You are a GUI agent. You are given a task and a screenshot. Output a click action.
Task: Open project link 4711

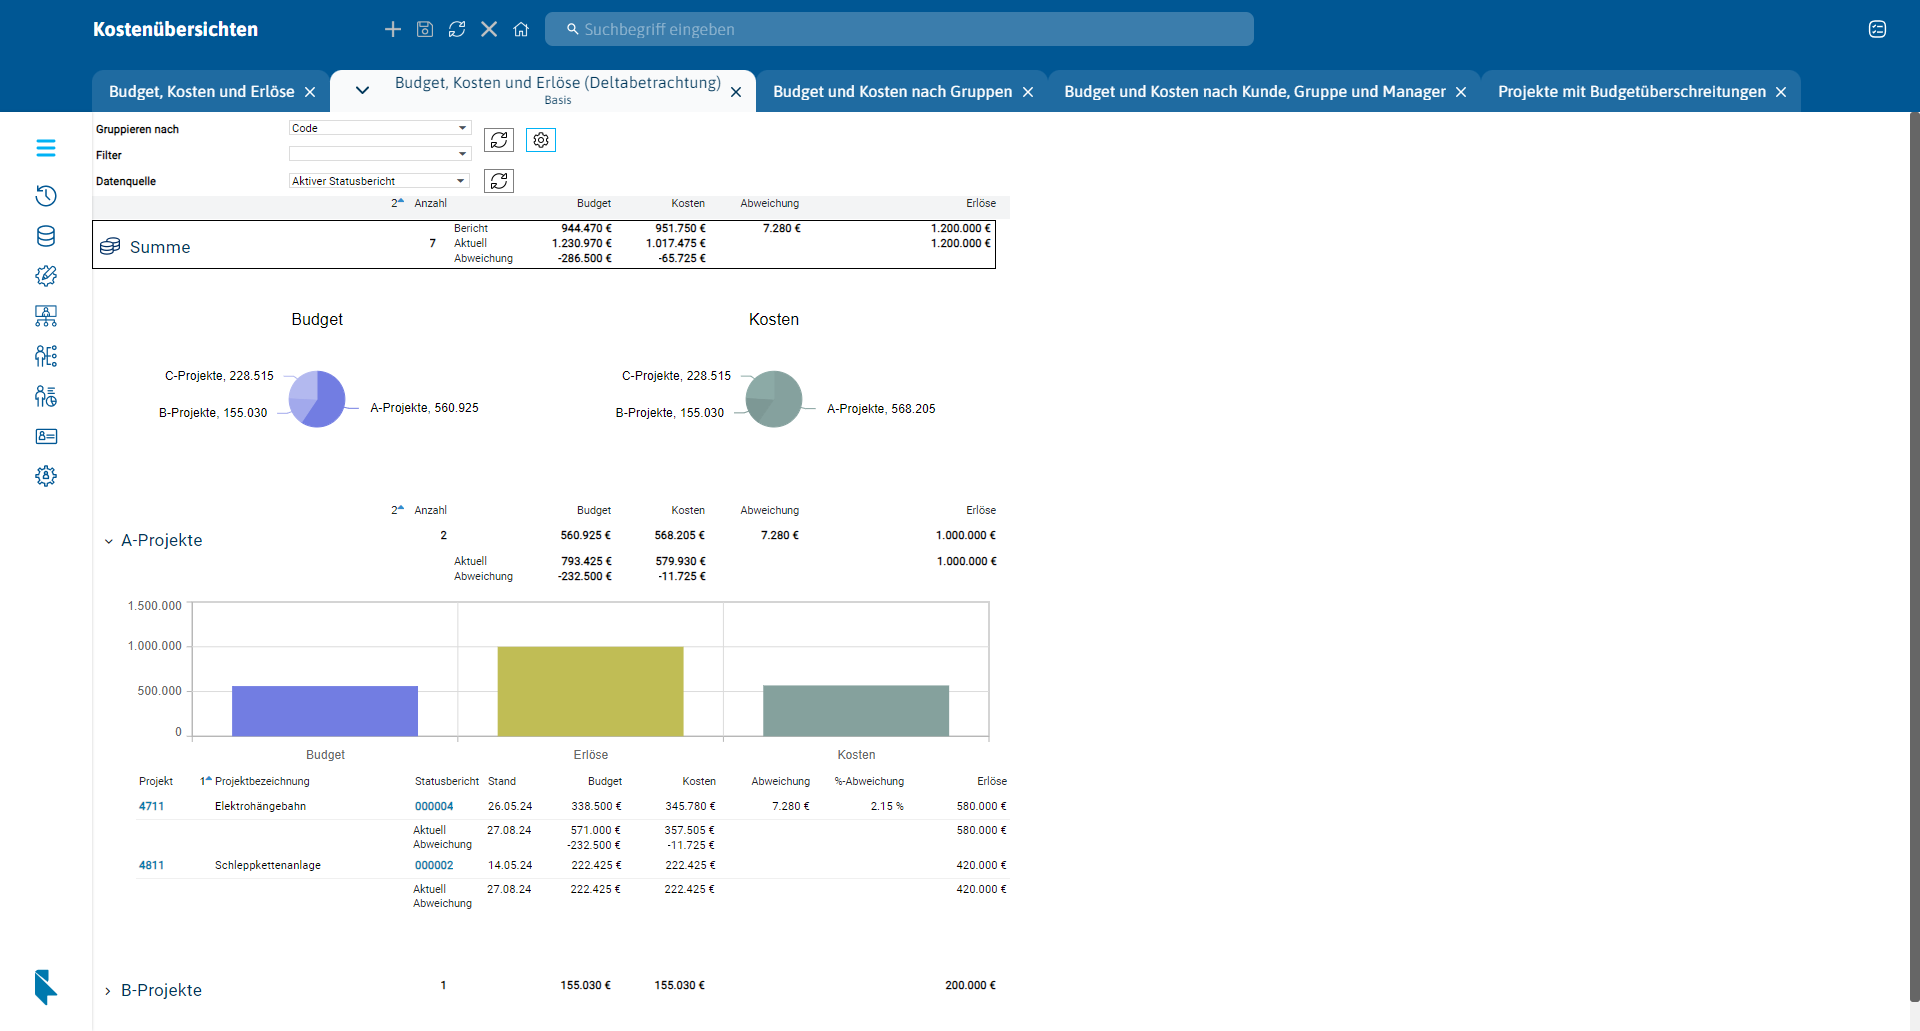click(151, 806)
